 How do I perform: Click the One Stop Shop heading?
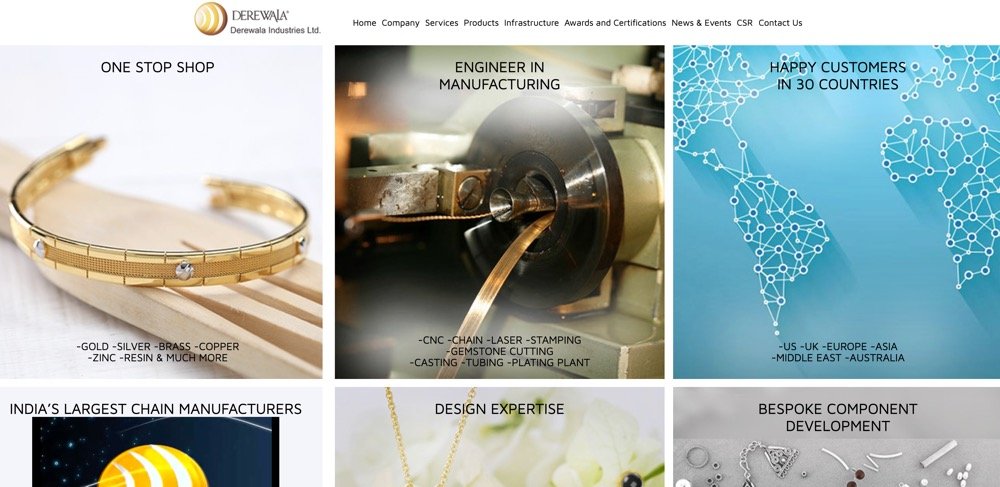158,67
